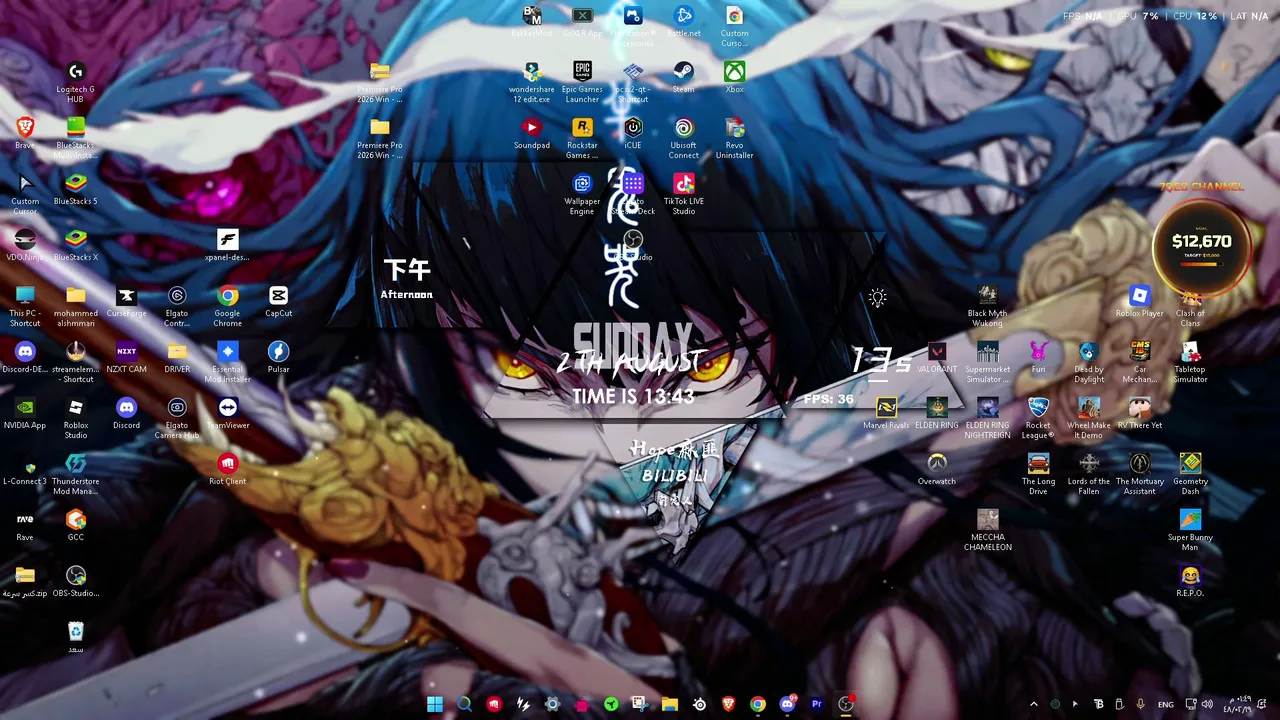
Task: Select the Tabletop Simulator desktop icon
Action: point(1190,362)
